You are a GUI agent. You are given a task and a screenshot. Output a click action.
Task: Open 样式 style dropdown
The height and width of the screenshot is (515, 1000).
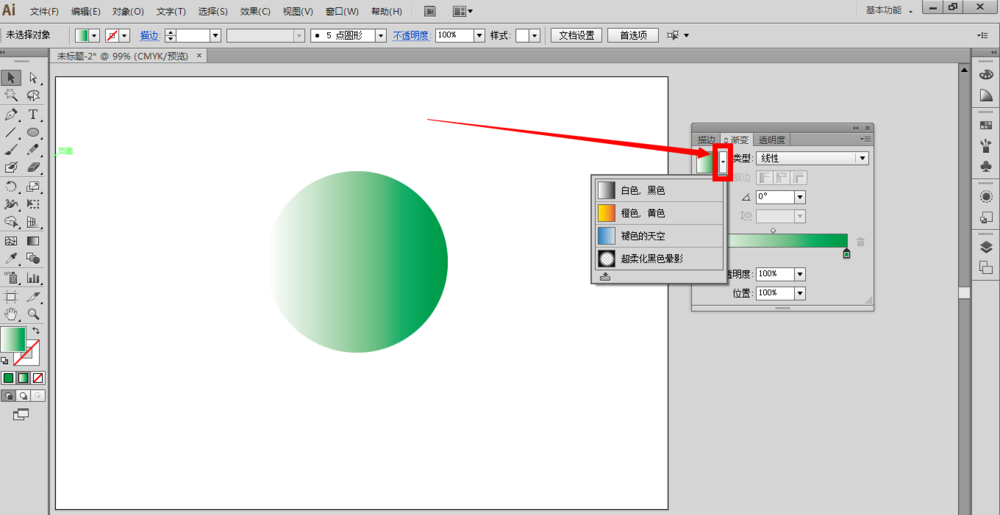pyautogui.click(x=534, y=36)
